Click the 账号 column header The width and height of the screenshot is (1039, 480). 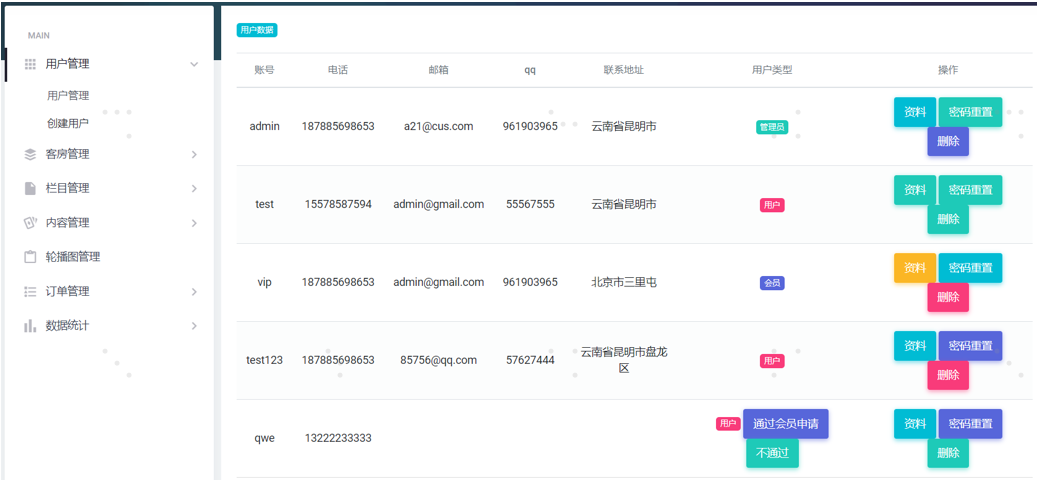pyautogui.click(x=264, y=70)
